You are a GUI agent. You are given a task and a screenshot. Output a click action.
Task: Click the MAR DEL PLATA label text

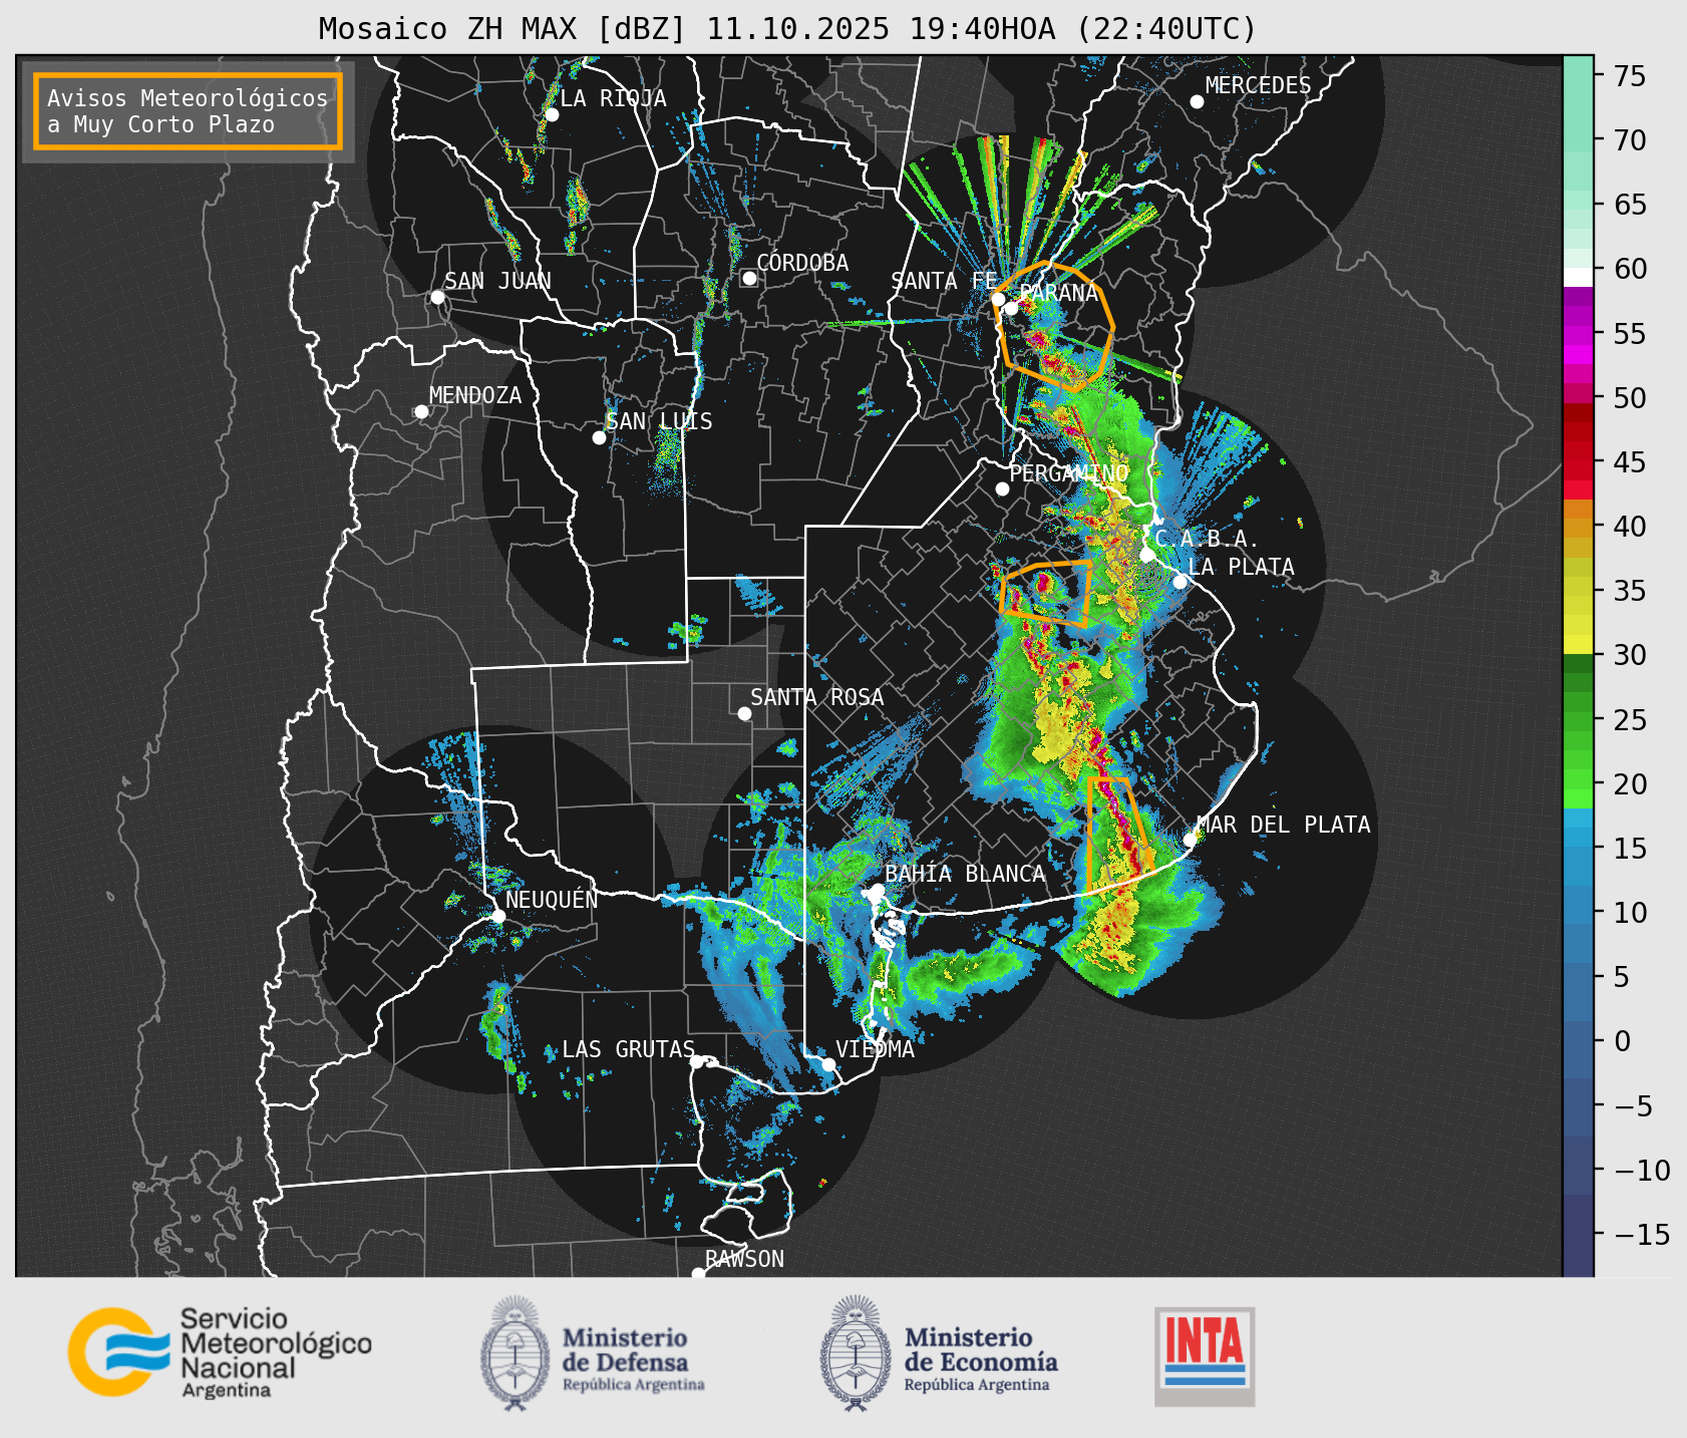click(1283, 825)
